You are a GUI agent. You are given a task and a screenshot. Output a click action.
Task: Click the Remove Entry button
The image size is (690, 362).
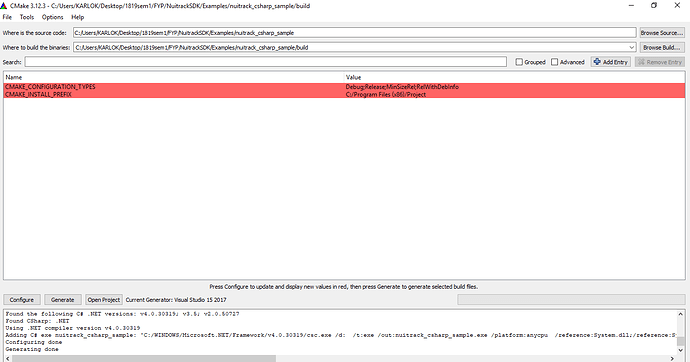pyautogui.click(x=660, y=62)
